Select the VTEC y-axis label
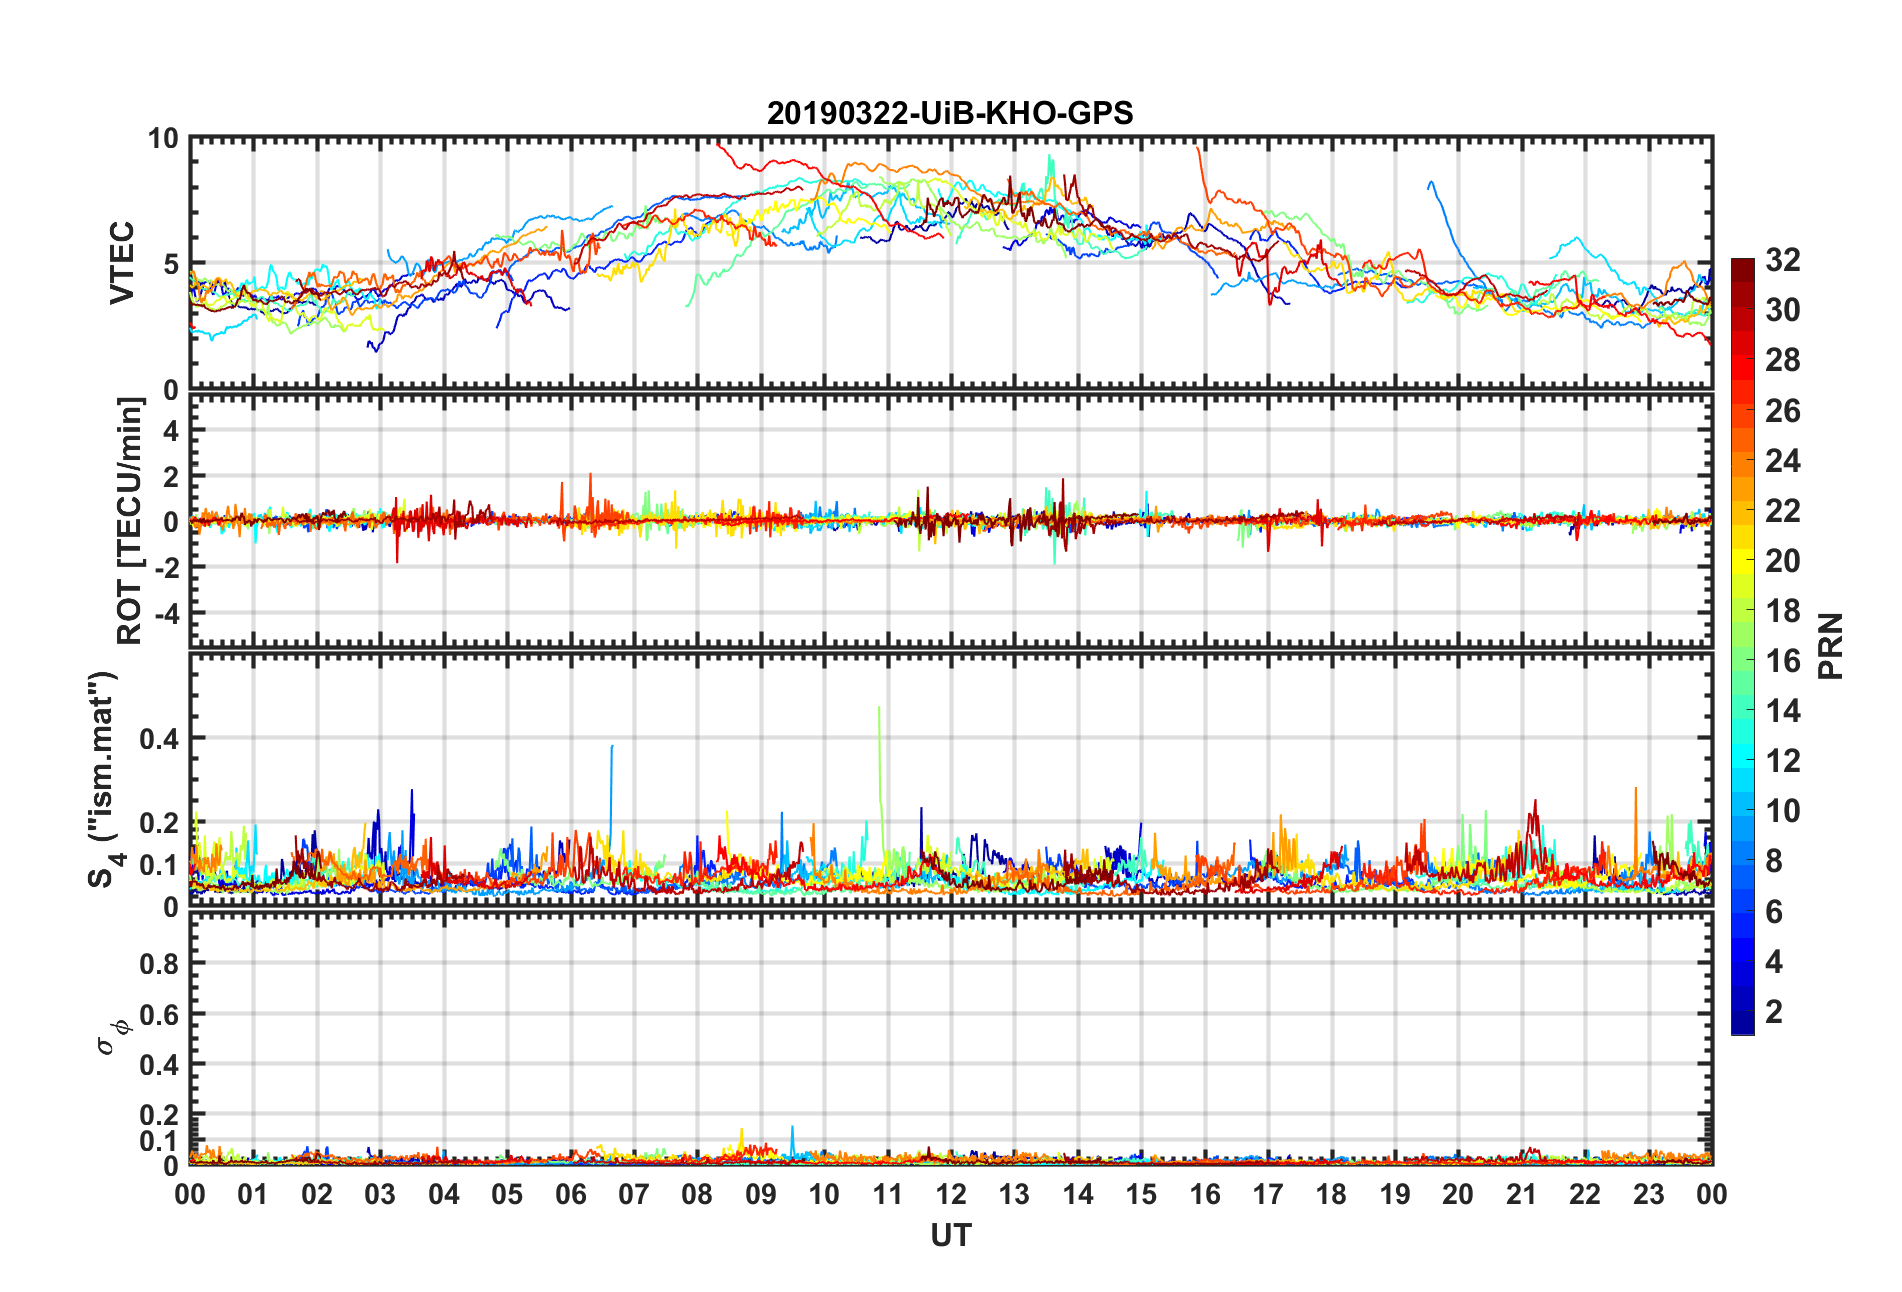 pos(122,263)
